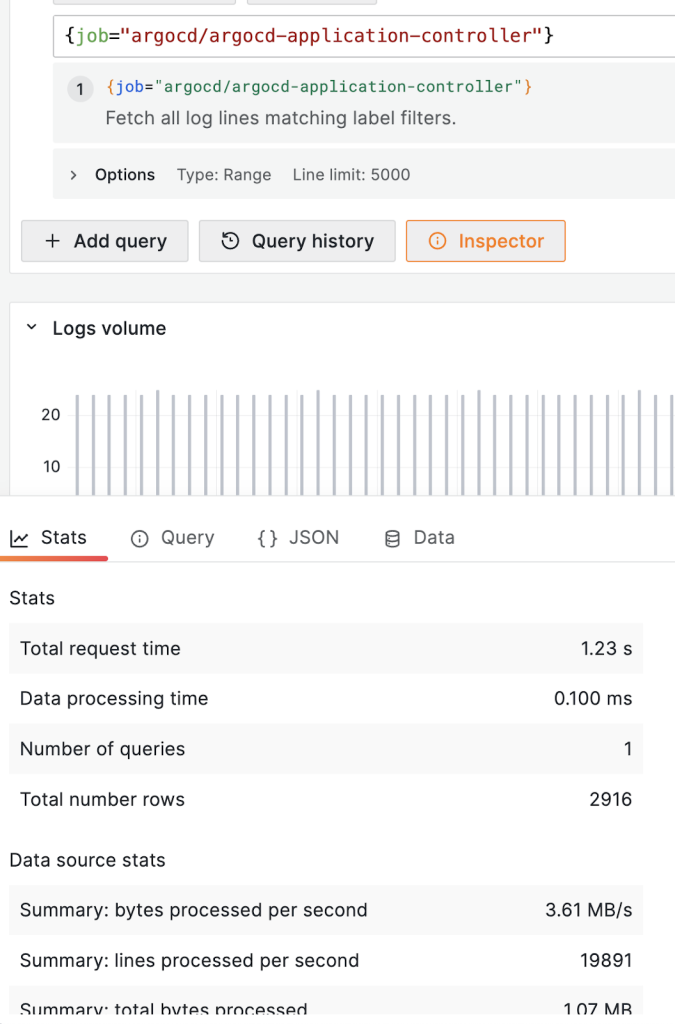Click the curly braces icon for JSON

(267, 539)
